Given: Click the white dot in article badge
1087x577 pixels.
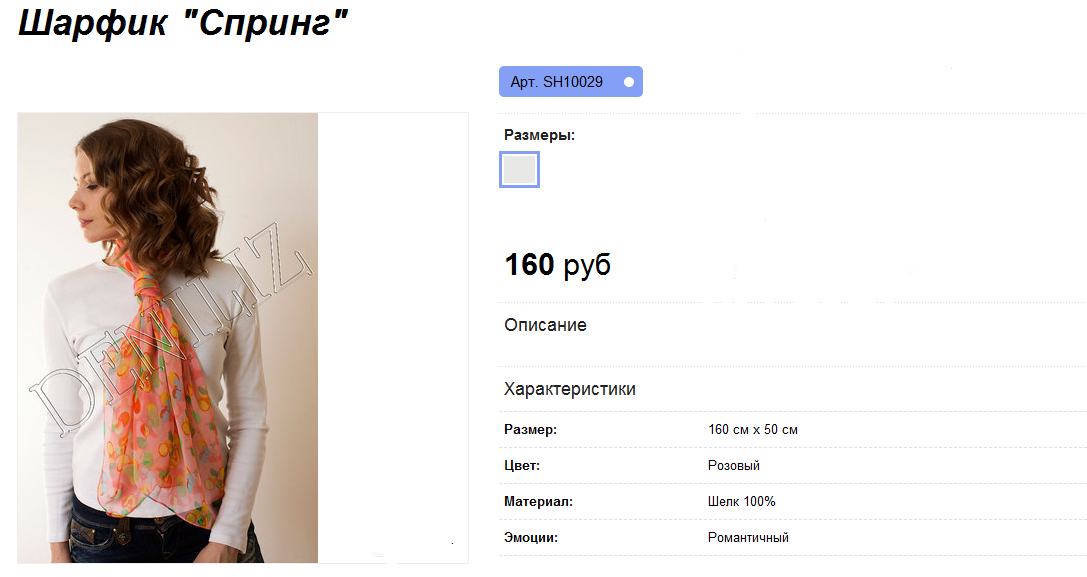Looking at the screenshot, I should (x=629, y=82).
